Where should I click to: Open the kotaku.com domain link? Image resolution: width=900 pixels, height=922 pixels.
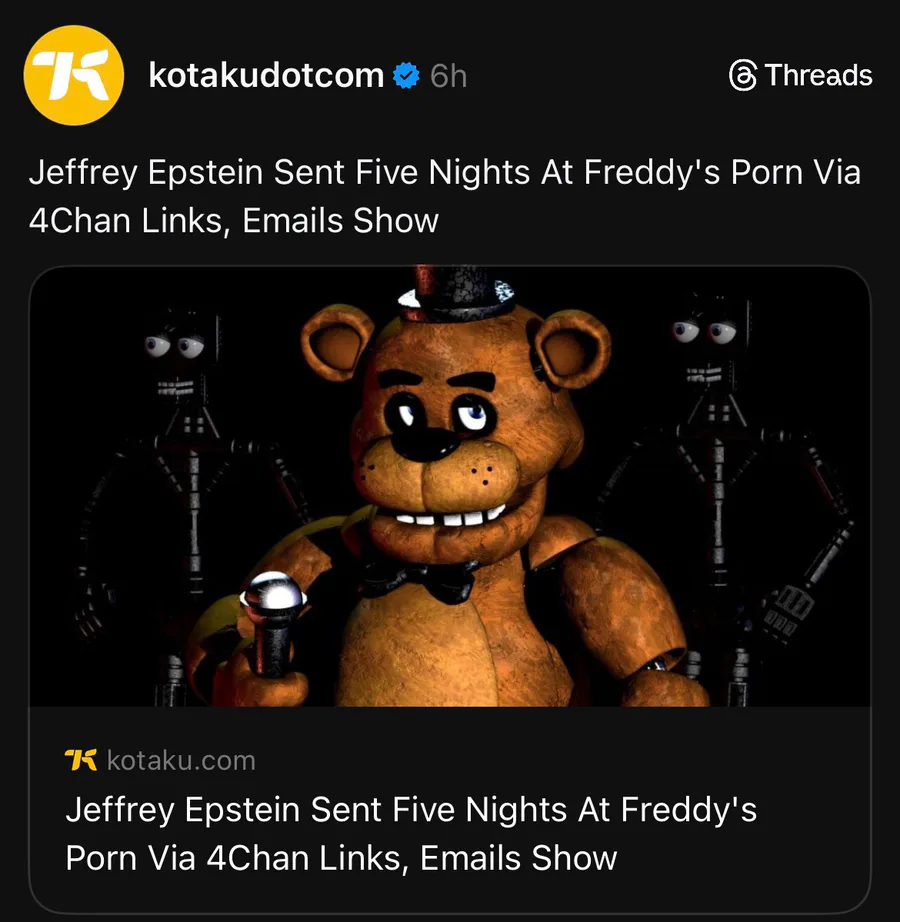(x=180, y=760)
